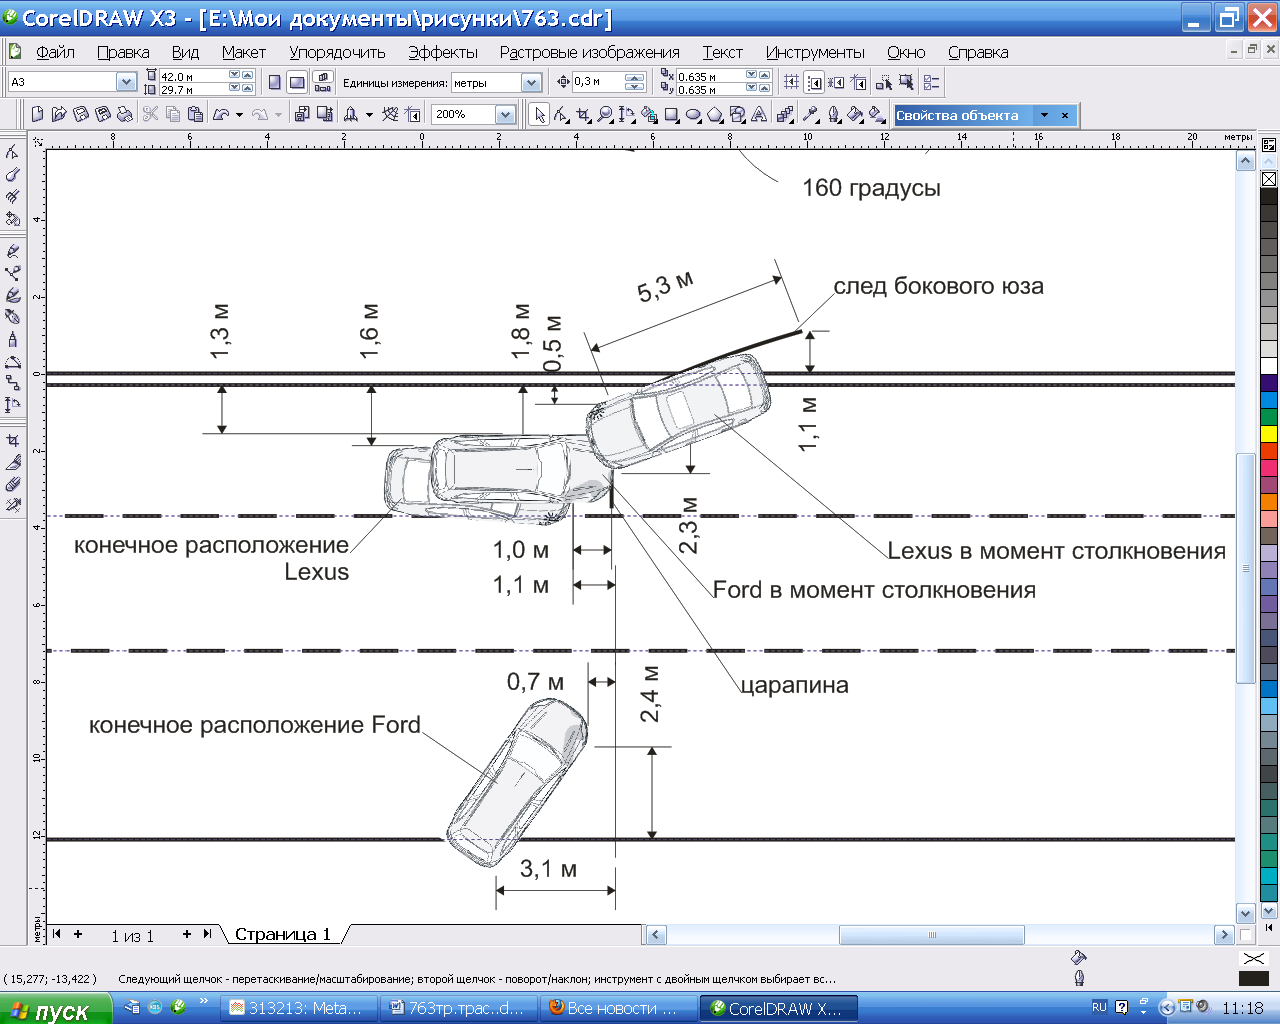Click the Import icon
1280x1024 pixels.
301,114
